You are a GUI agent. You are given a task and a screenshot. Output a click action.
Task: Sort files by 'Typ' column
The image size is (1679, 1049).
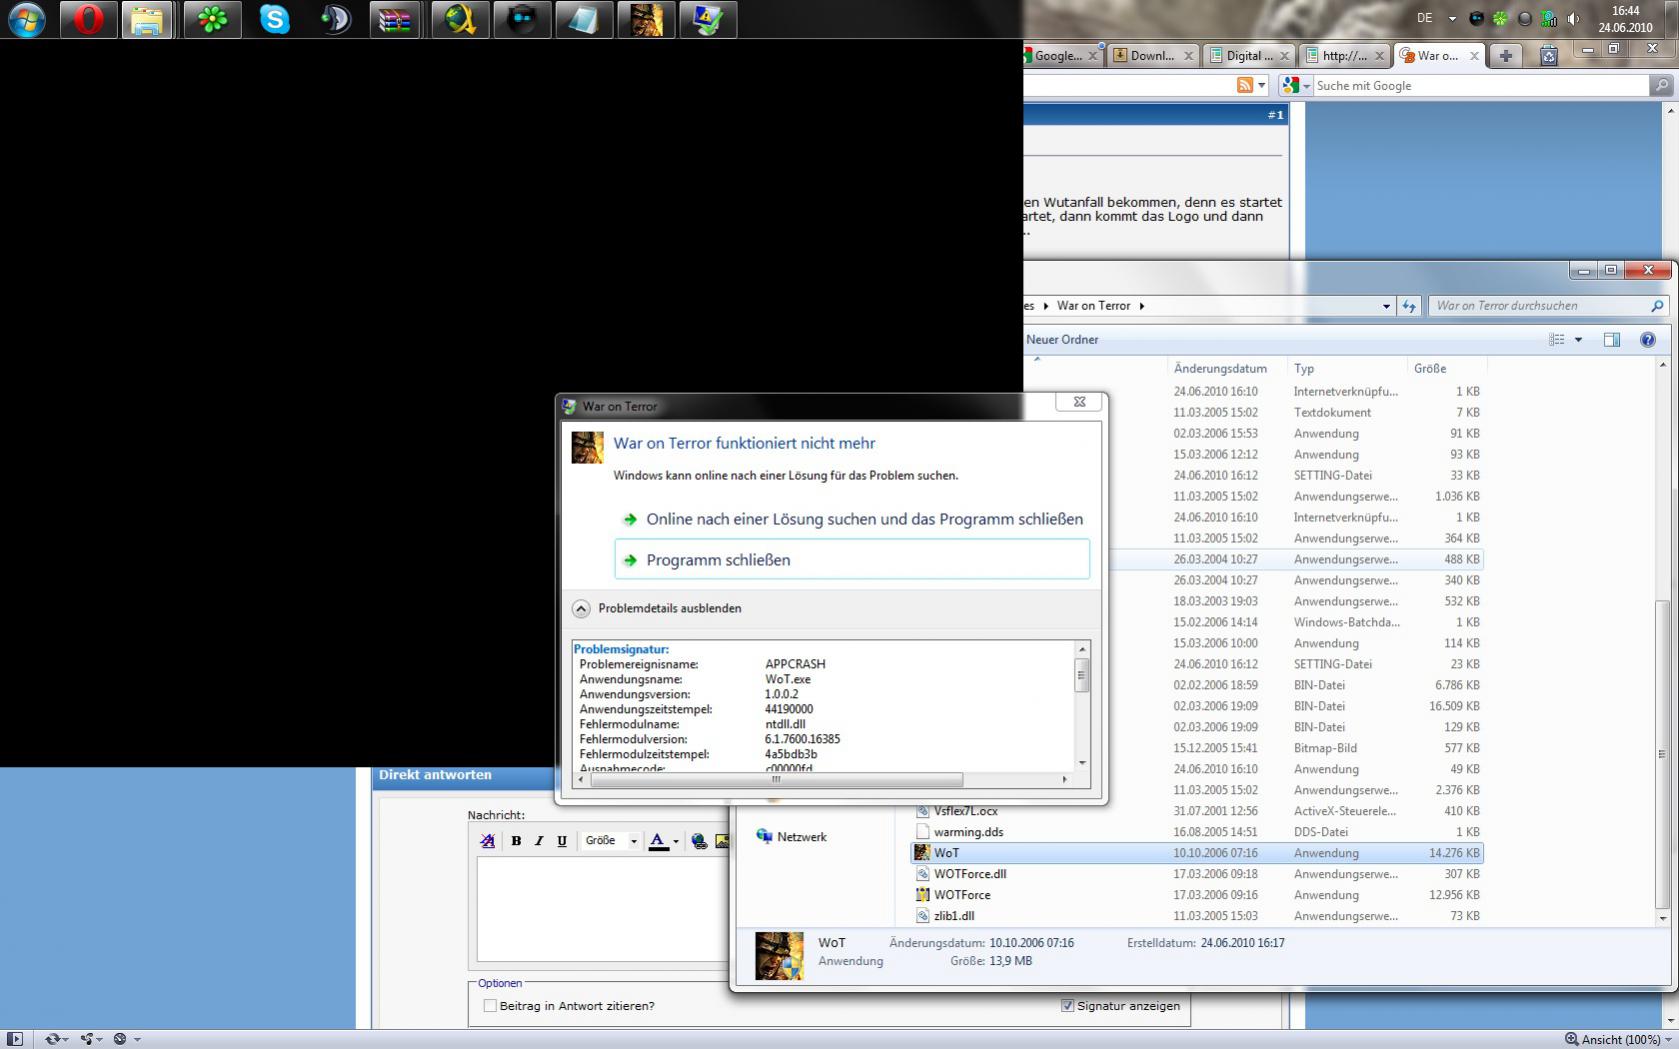(1347, 369)
